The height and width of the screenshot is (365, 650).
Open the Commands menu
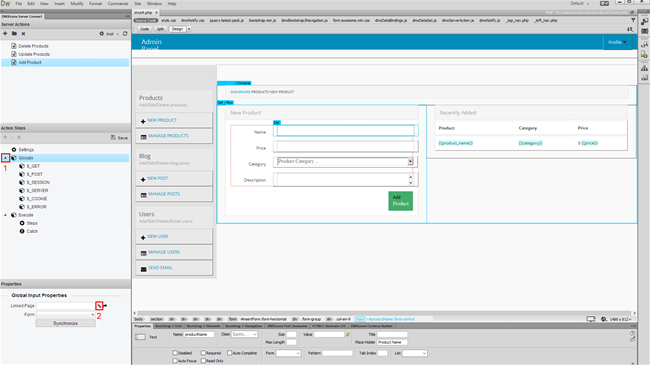click(118, 4)
